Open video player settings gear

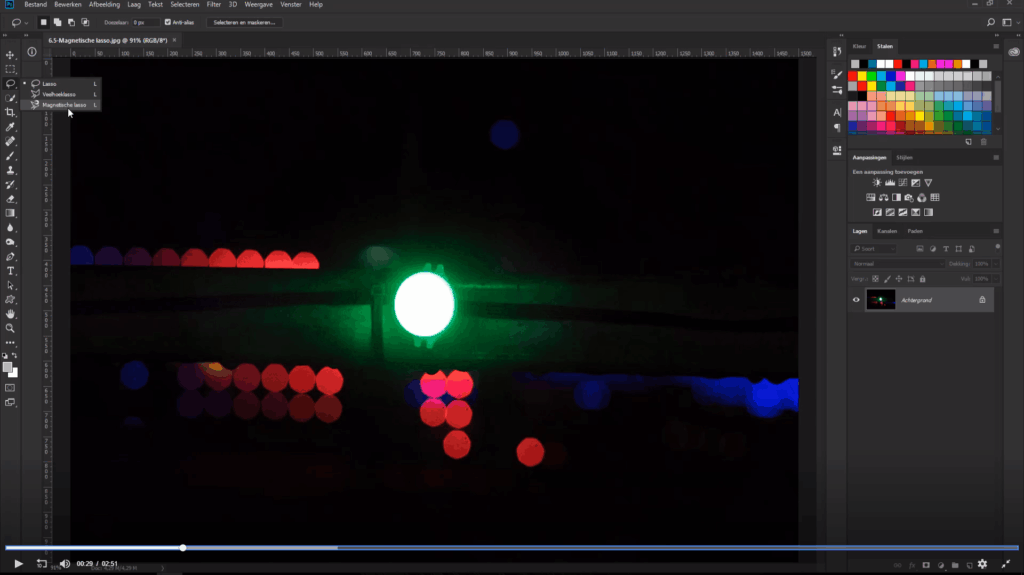[982, 564]
